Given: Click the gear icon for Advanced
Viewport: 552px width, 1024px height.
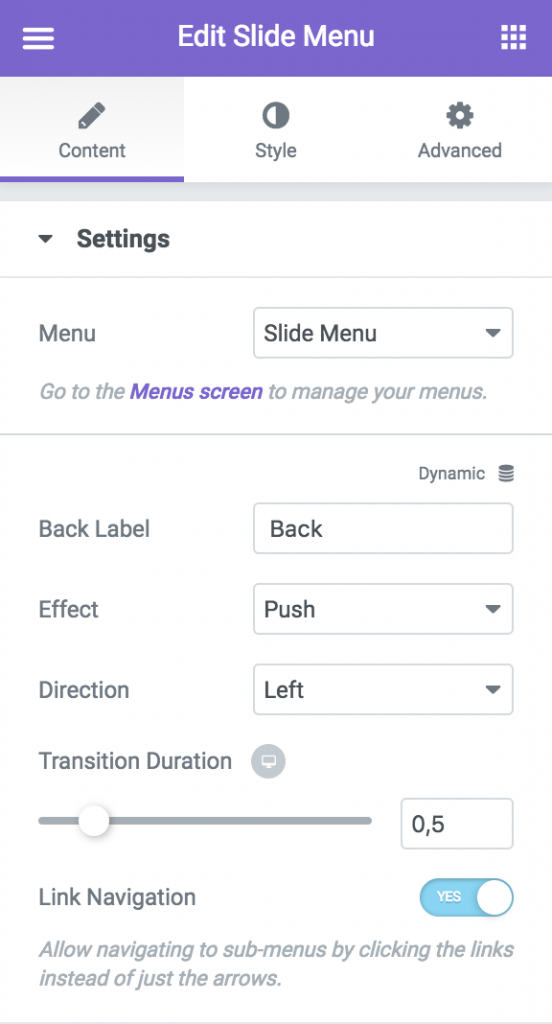Looking at the screenshot, I should 460,116.
